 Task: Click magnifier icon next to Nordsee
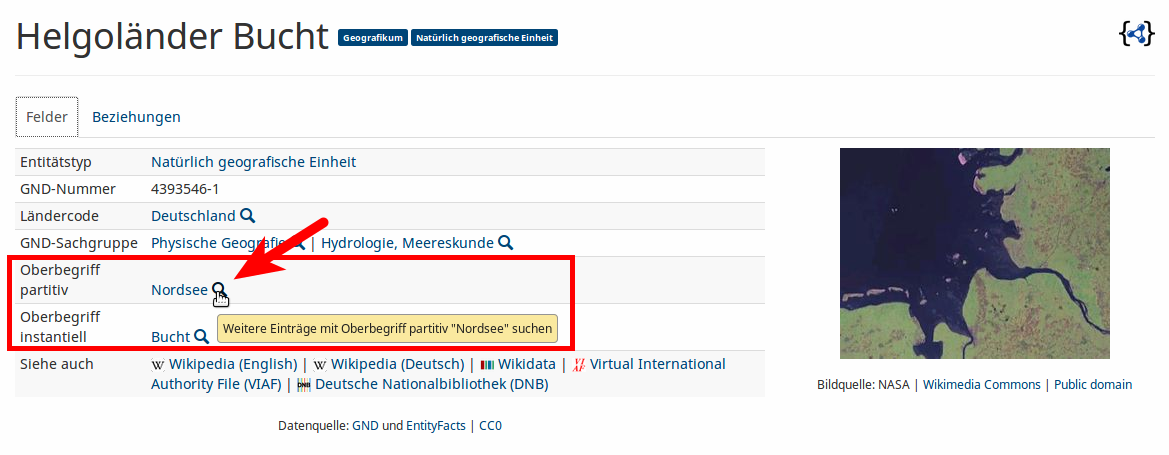[x=218, y=290]
